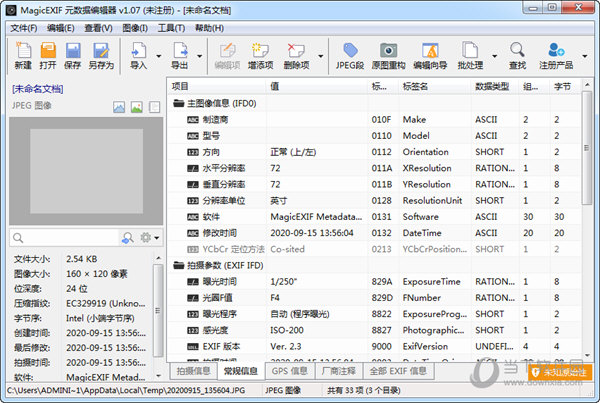Select the 光圈F值 FNumber row
This screenshot has width=600, height=403.
(374, 298)
